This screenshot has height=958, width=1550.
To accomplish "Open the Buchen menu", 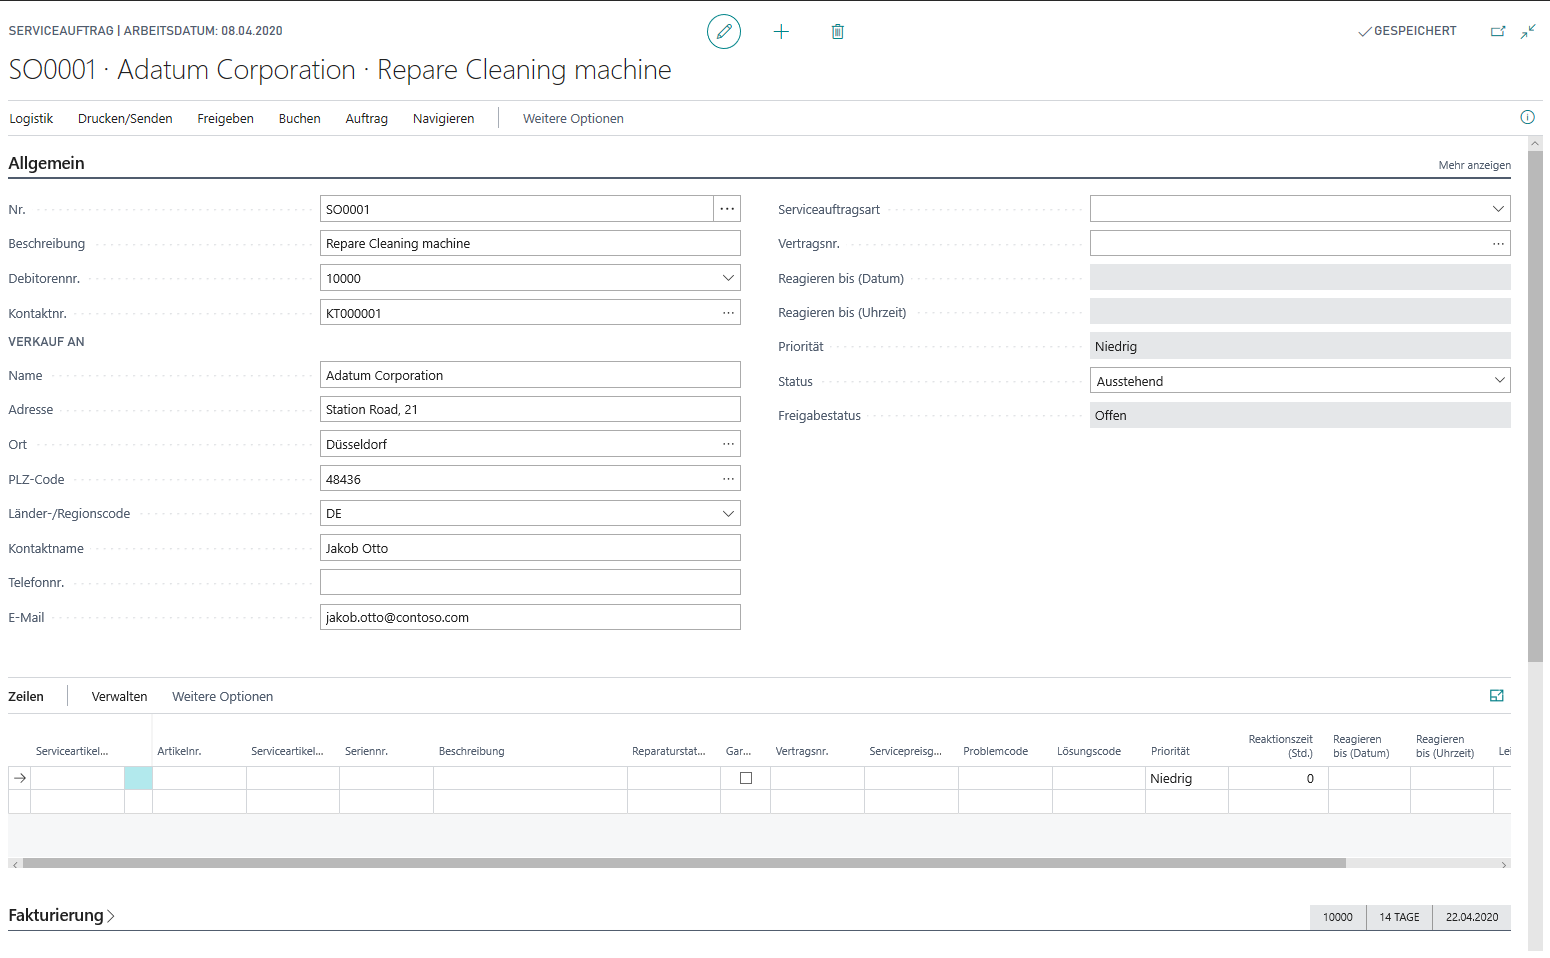I will coord(299,118).
